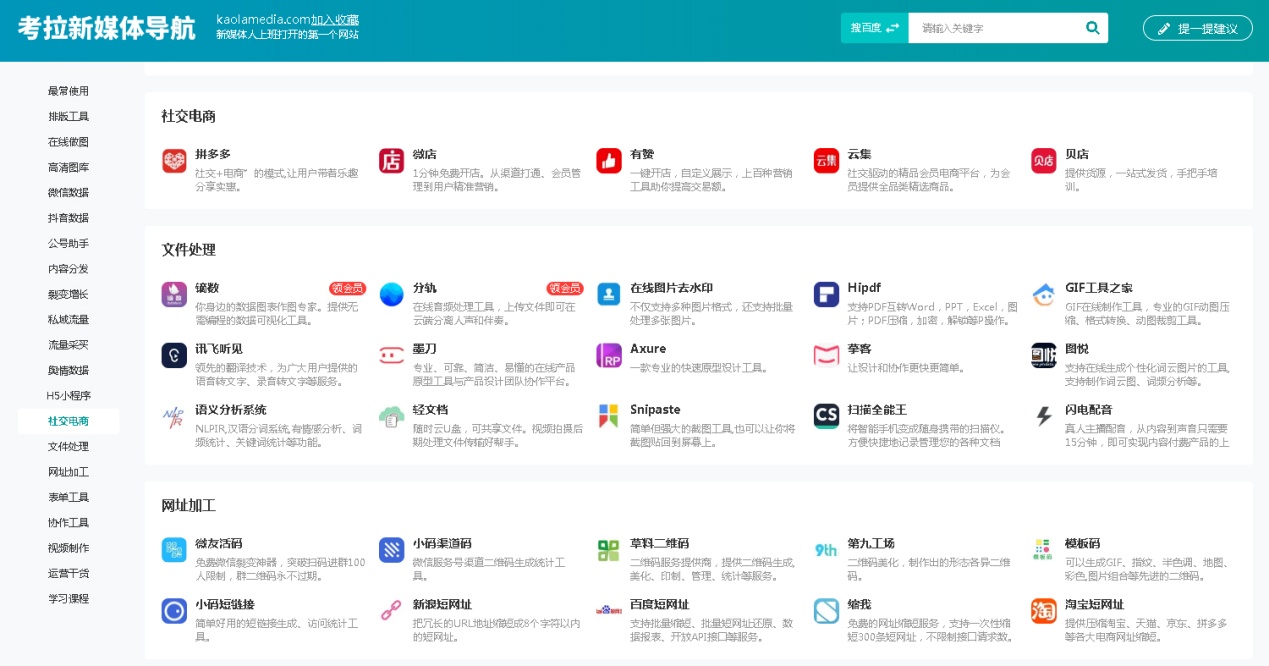The height and width of the screenshot is (666, 1269).
Task: Select the 闪电配音 lightning icon
Action: point(1043,412)
